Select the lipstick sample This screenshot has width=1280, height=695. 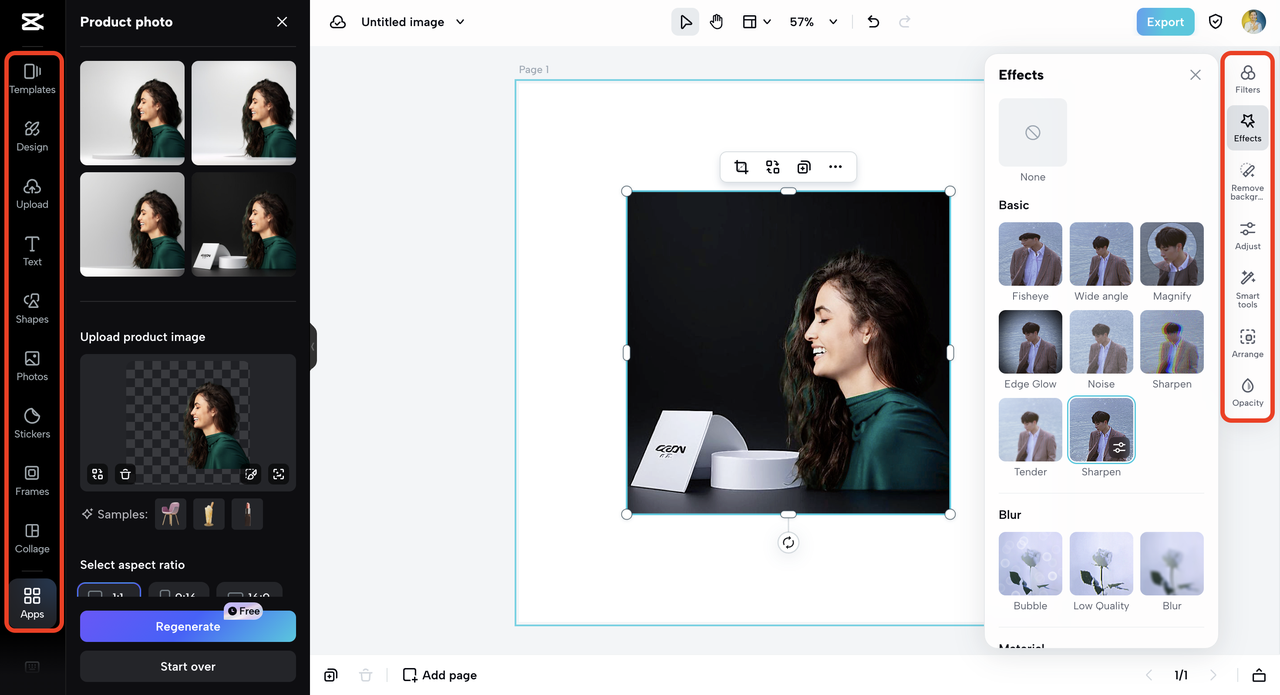click(x=247, y=514)
